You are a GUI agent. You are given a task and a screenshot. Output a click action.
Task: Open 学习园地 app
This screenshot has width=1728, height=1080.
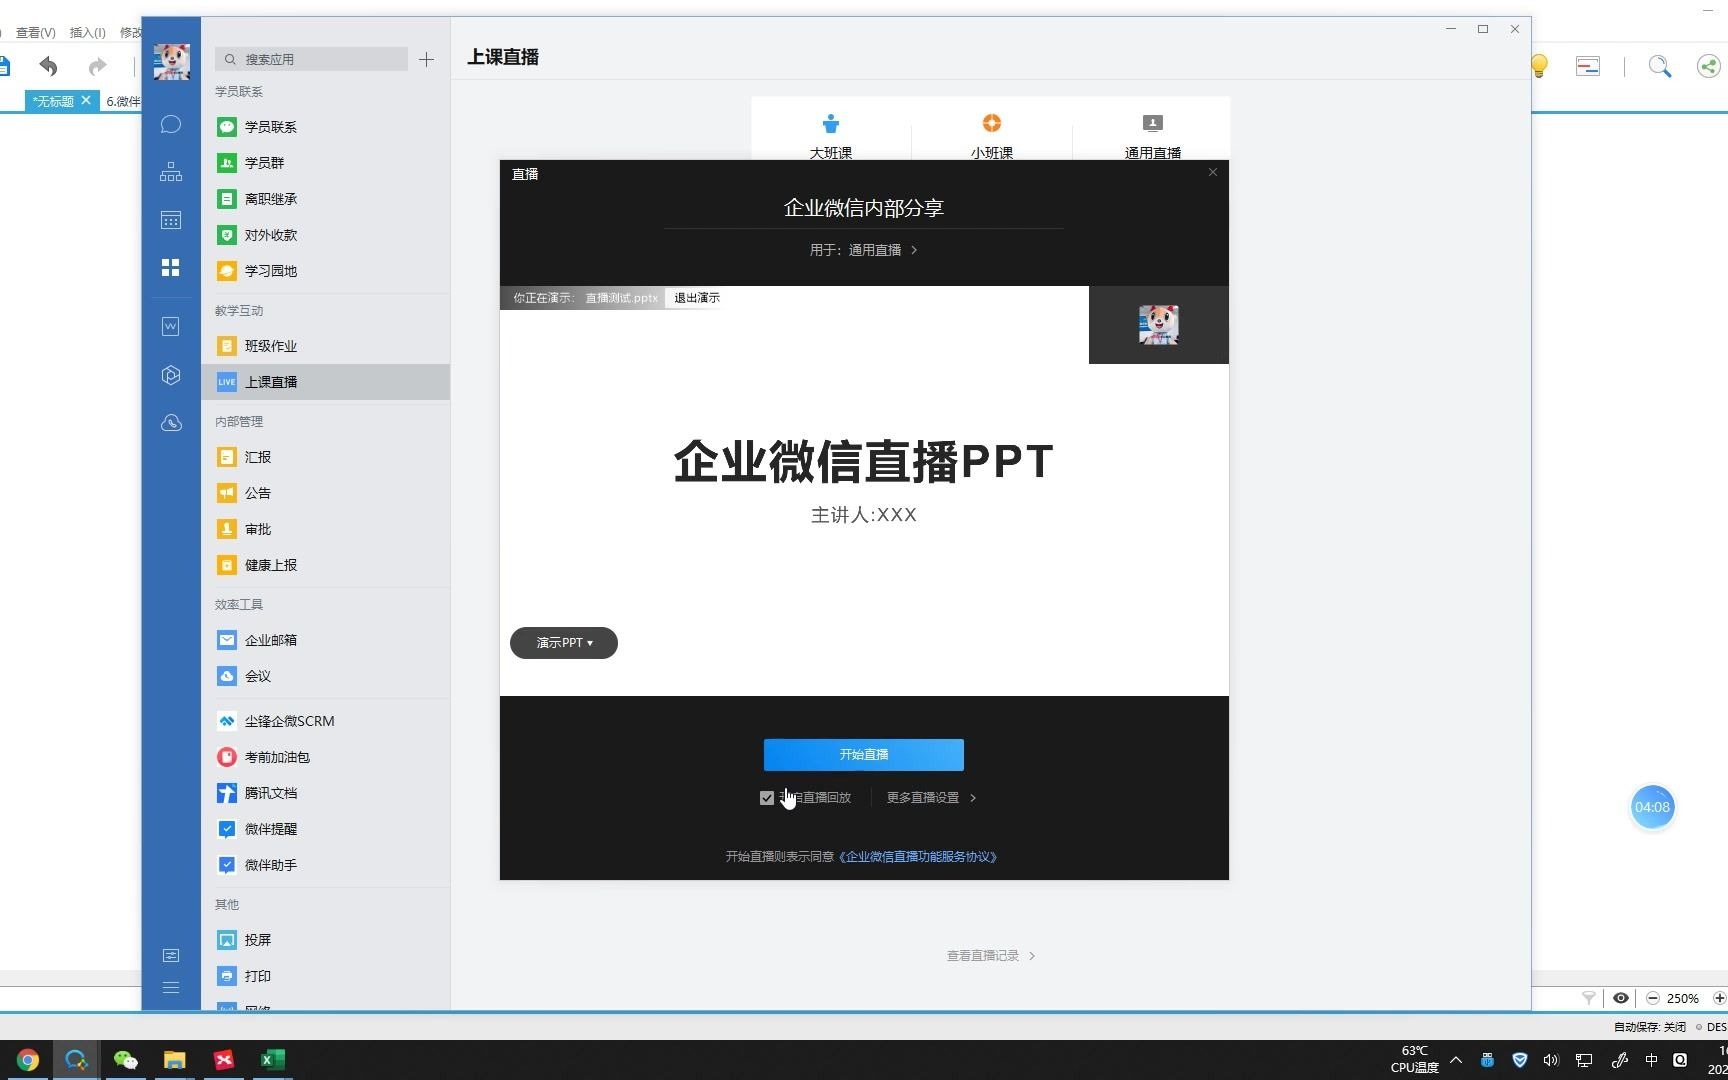[x=325, y=271]
